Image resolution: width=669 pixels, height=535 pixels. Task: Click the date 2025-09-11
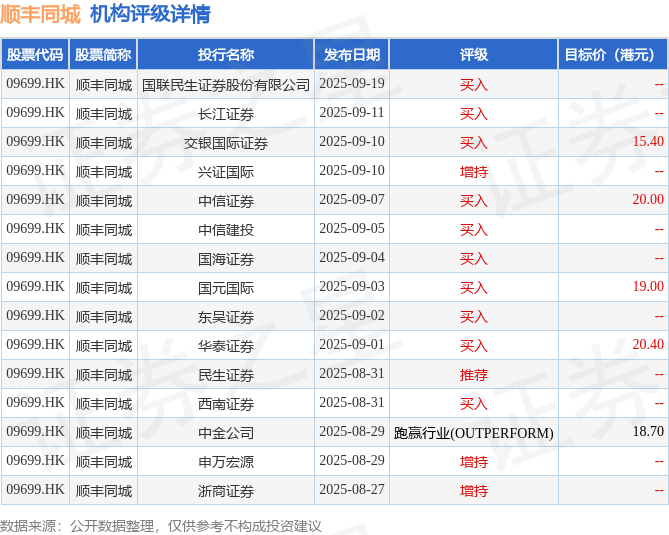[x=352, y=112]
